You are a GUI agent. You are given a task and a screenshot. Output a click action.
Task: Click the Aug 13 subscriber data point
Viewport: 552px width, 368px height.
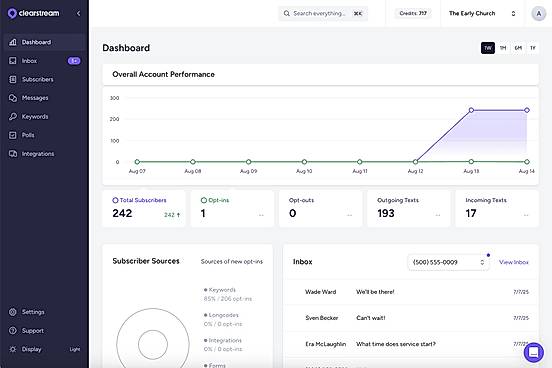click(x=471, y=110)
